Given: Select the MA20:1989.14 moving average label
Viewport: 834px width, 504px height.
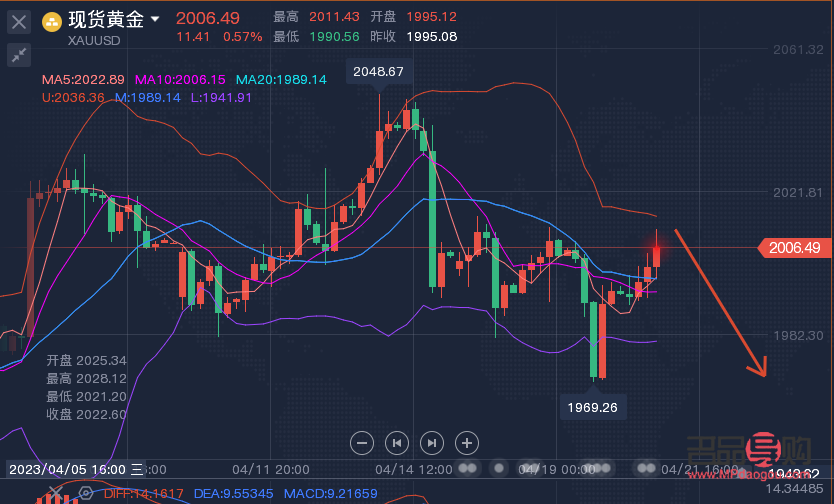Looking at the screenshot, I should pyautogui.click(x=281, y=79).
